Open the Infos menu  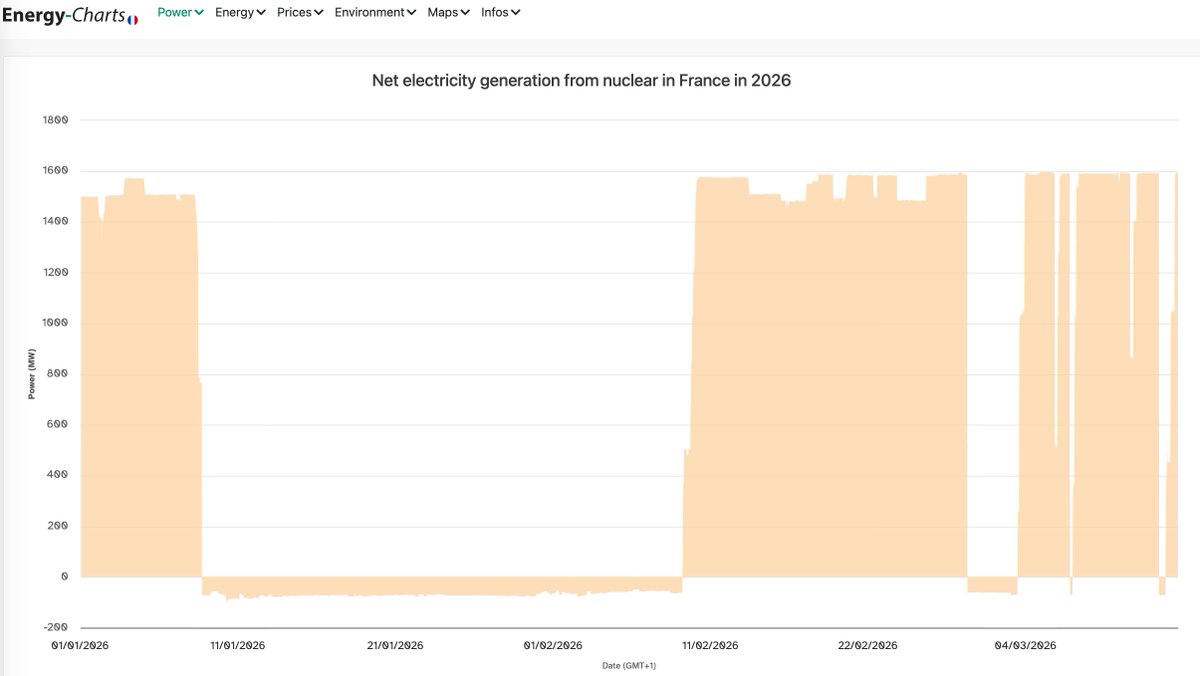coord(500,12)
